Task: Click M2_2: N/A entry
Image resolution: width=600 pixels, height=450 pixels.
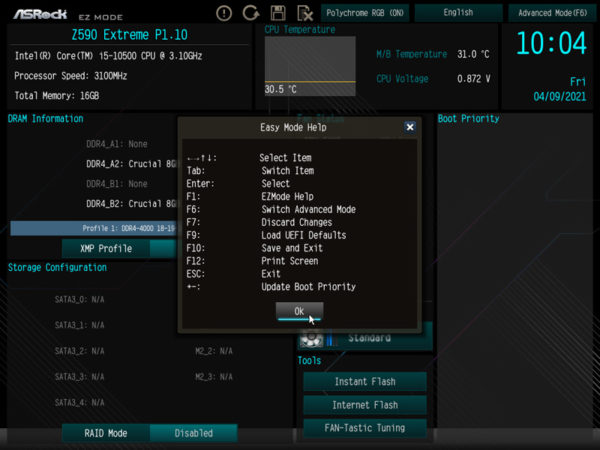Action: click(x=214, y=351)
